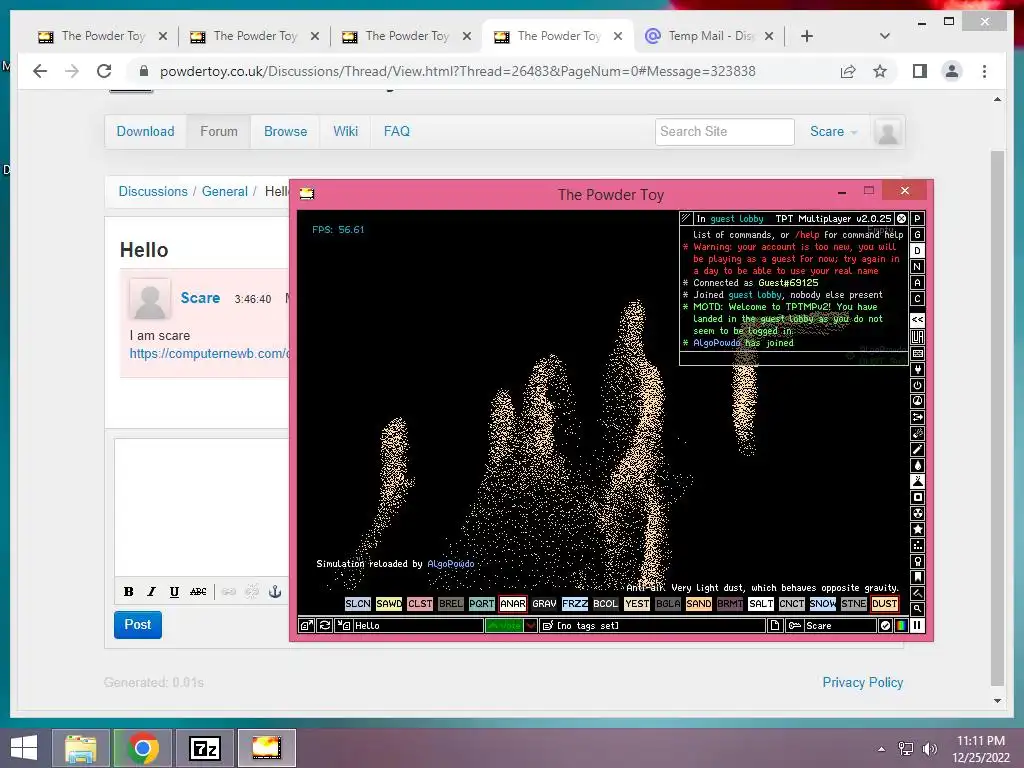This screenshot has height=768, width=1024.
Task: Close the TPT Multiplayer chat panel
Action: point(901,218)
